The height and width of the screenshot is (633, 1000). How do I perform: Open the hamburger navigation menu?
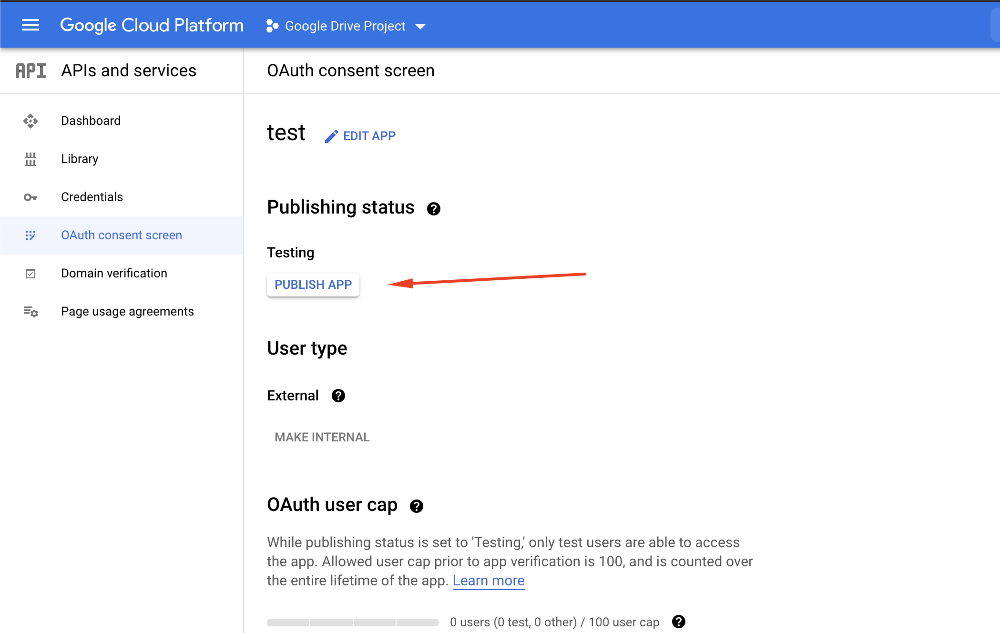pos(30,25)
